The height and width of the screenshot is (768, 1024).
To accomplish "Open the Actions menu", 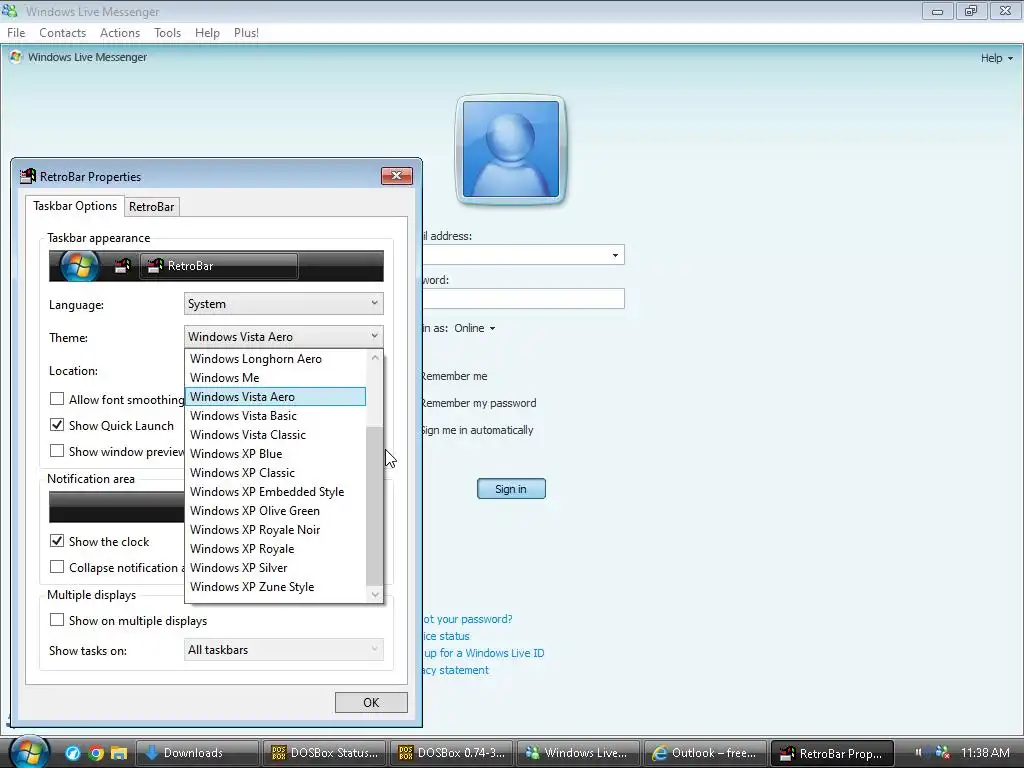I will point(120,33).
